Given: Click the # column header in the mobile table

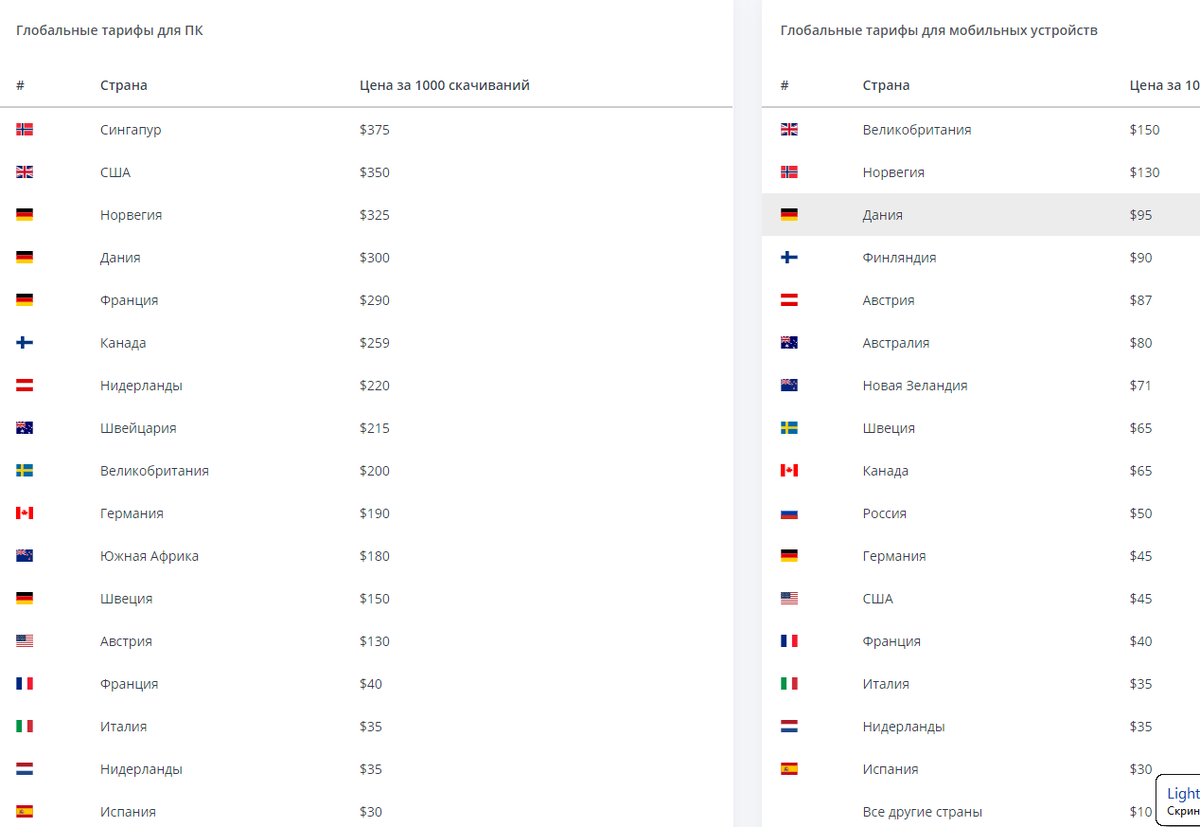Looking at the screenshot, I should click(784, 86).
